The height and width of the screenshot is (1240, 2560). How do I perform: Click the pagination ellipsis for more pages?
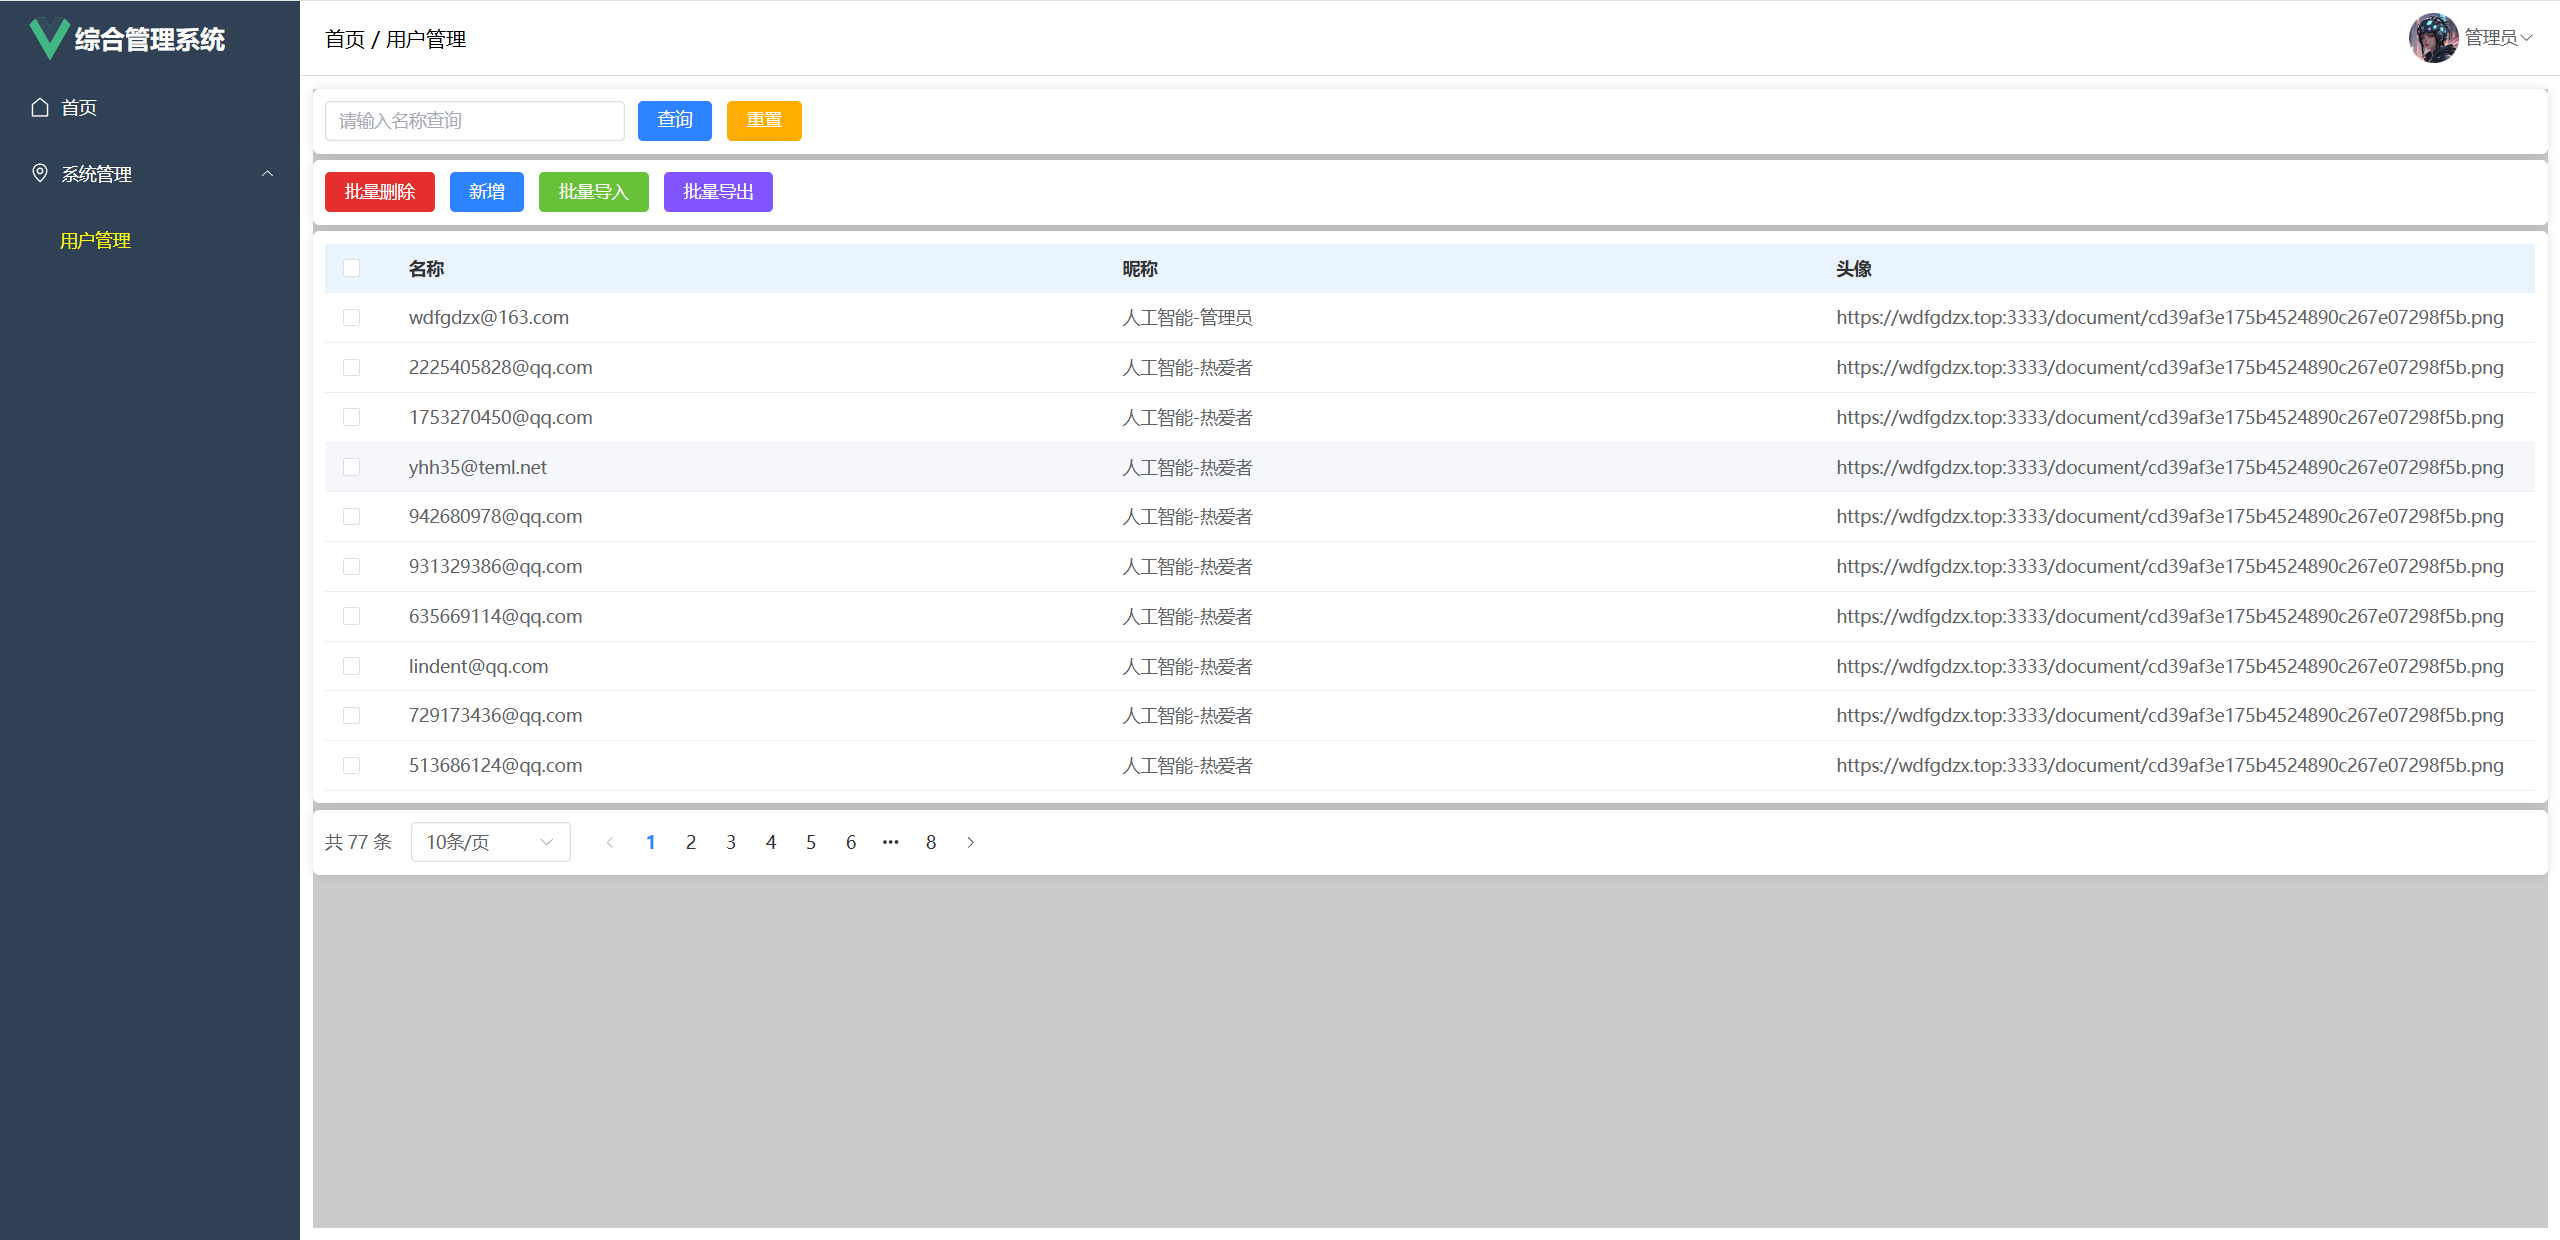pos(890,842)
